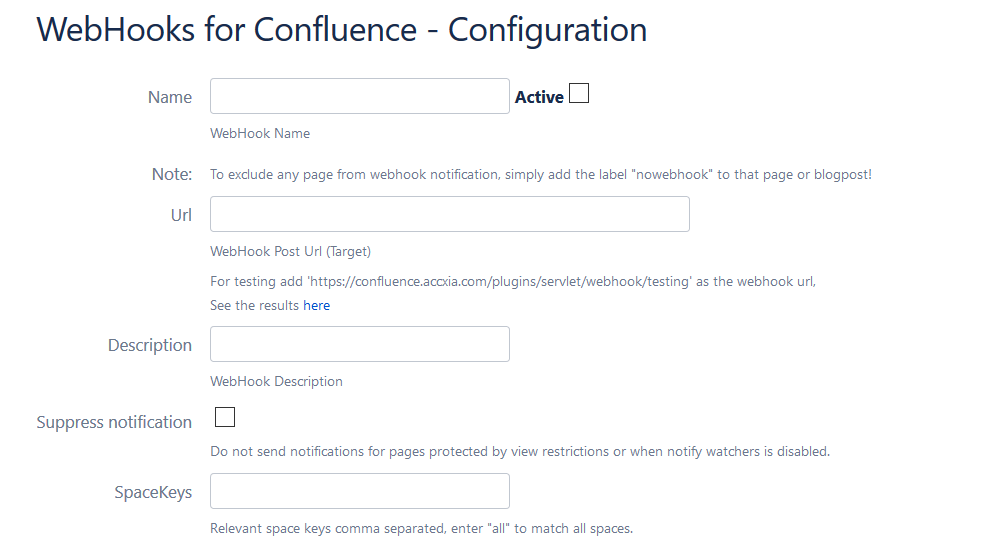1002x557 pixels.
Task: Enable the Active checkbox
Action: coord(579,94)
